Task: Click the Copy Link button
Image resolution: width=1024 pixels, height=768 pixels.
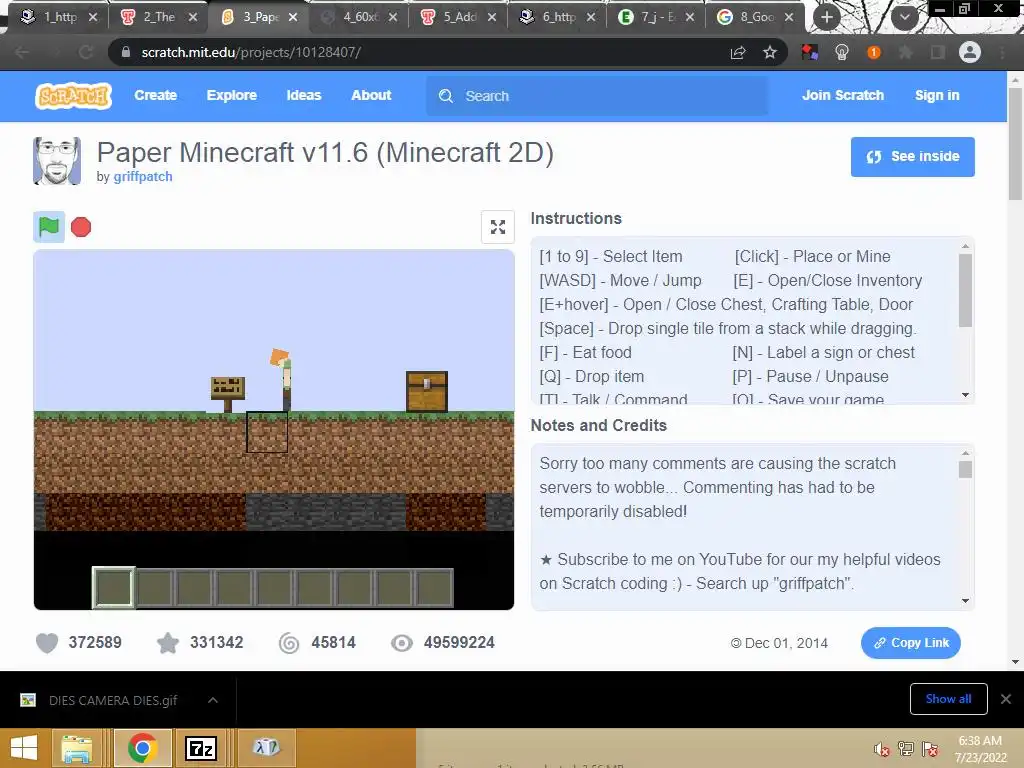Action: (x=910, y=643)
